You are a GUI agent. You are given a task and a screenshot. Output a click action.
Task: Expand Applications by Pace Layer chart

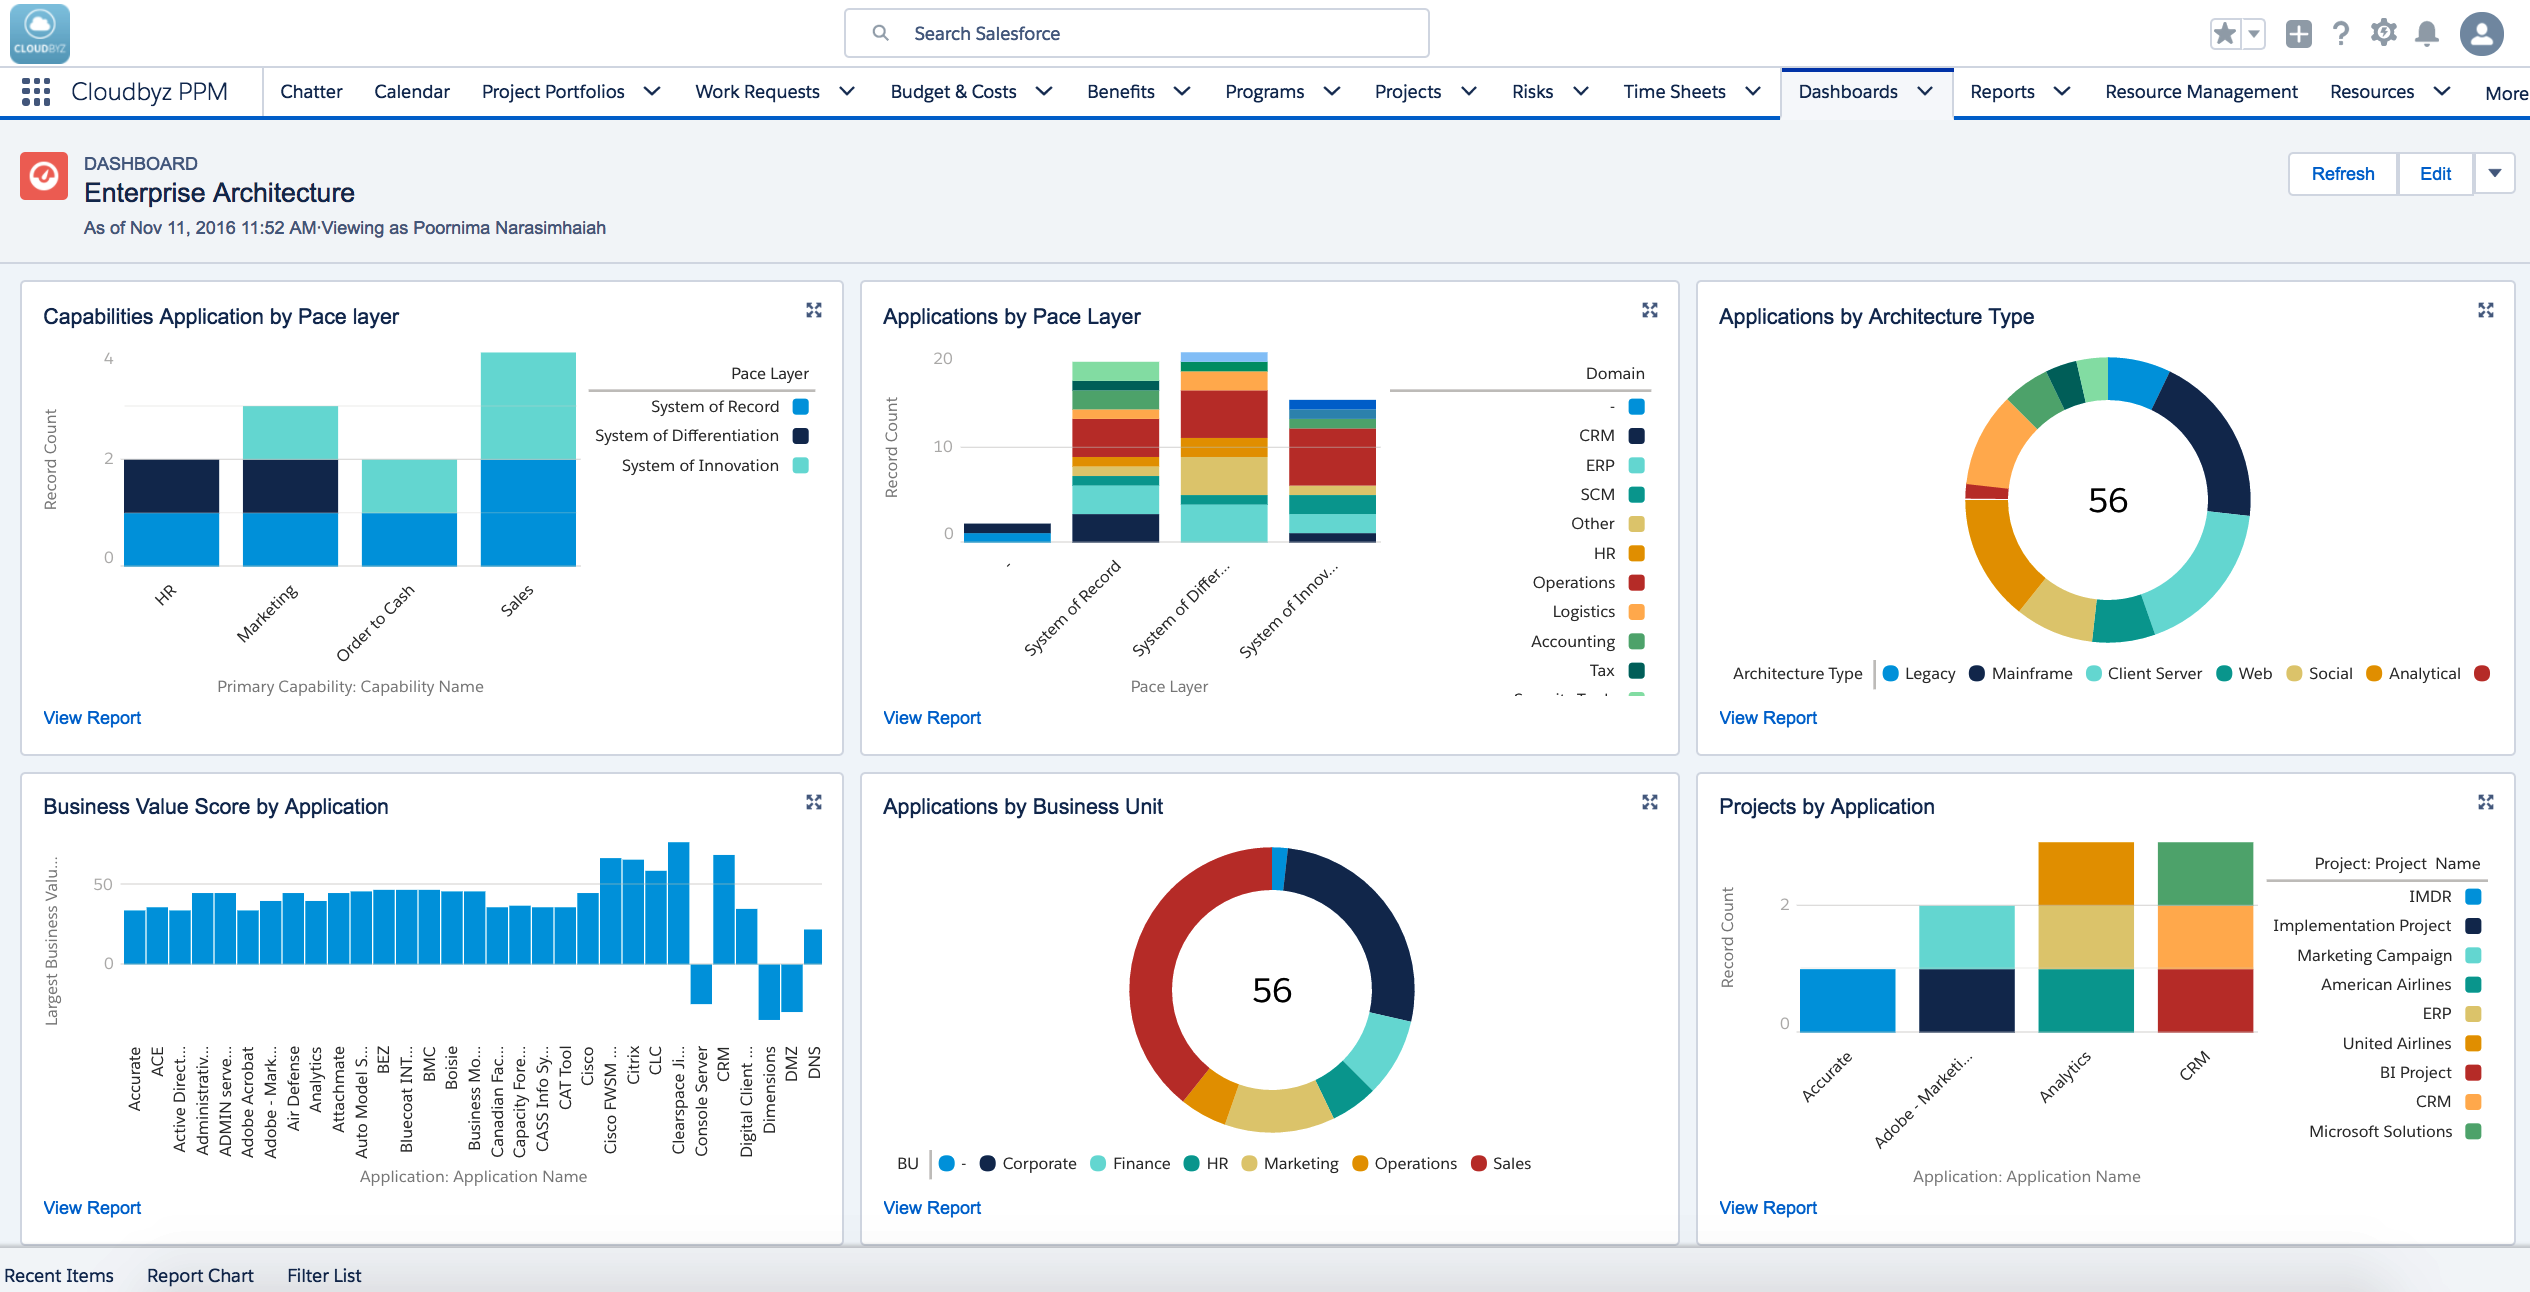[1650, 311]
